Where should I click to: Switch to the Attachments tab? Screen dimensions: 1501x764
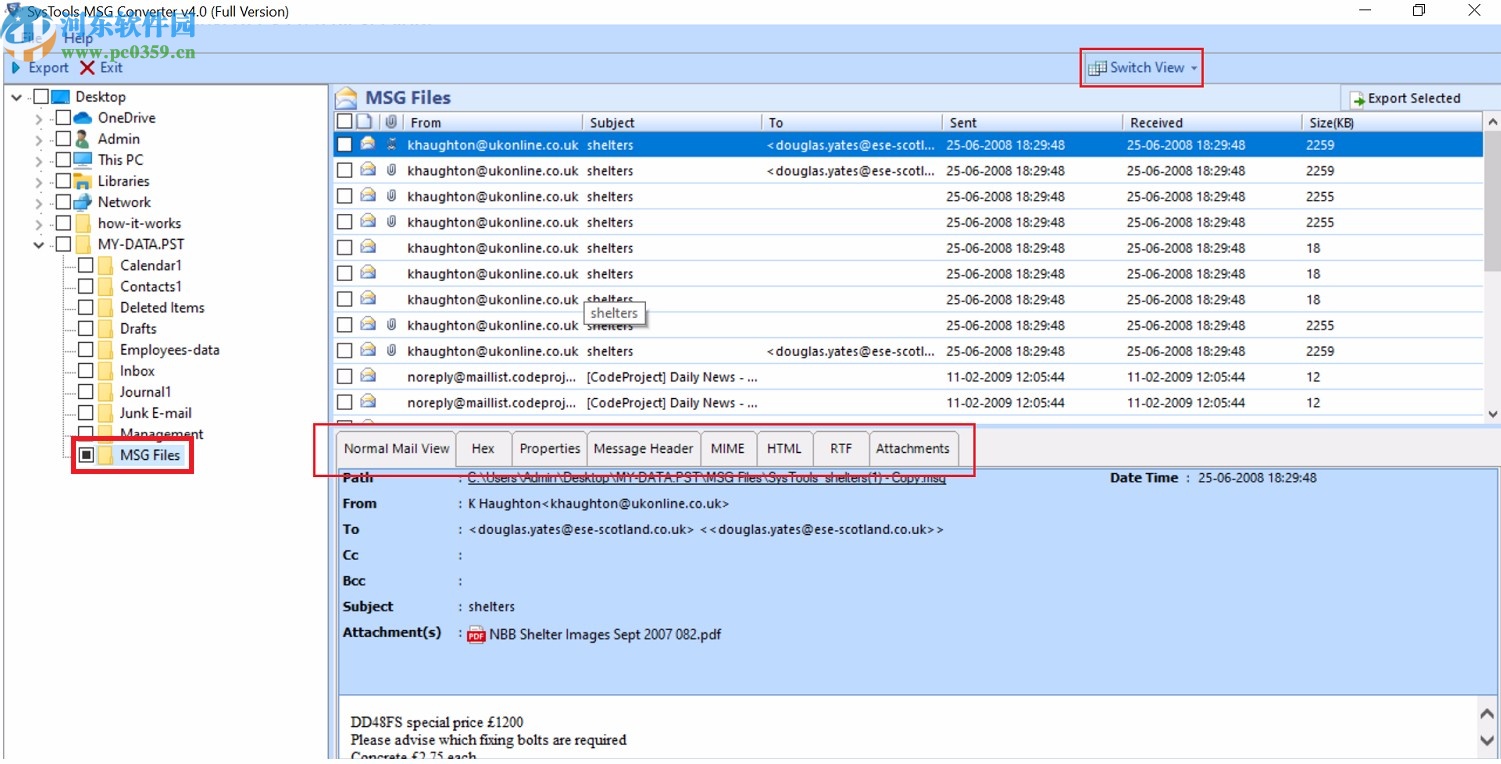pyautogui.click(x=912, y=448)
